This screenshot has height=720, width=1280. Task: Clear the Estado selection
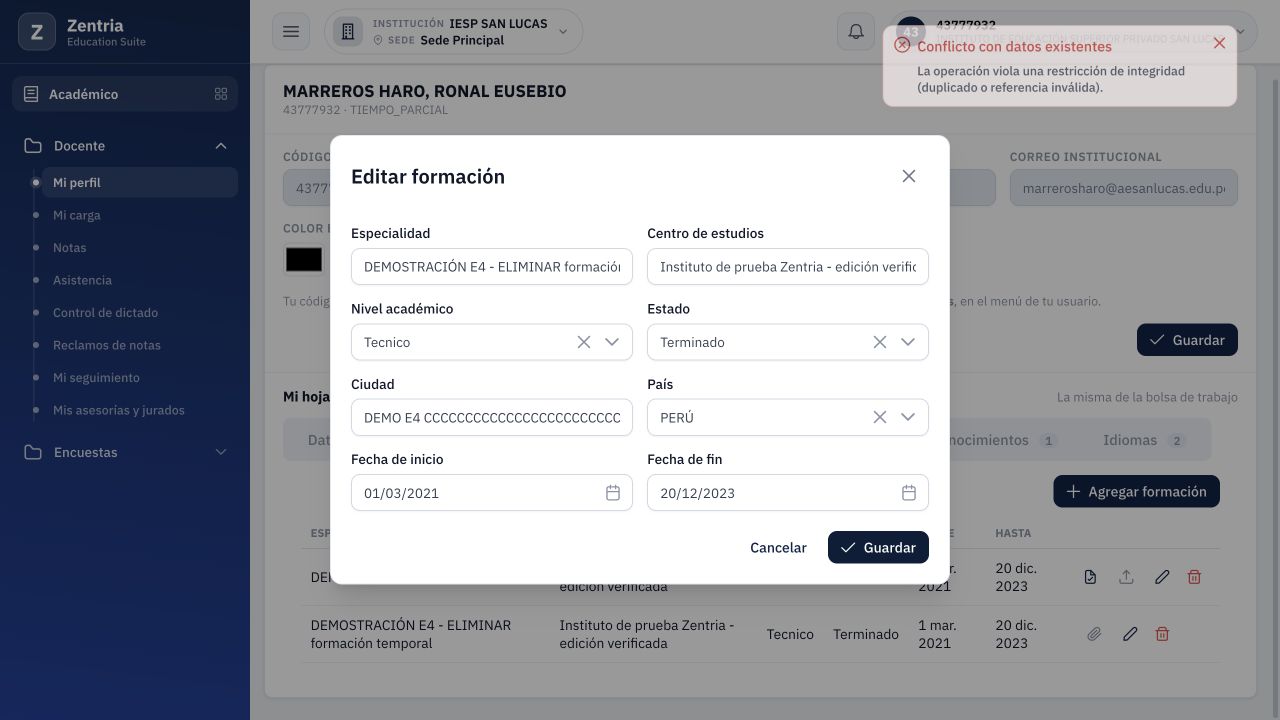pyautogui.click(x=880, y=342)
